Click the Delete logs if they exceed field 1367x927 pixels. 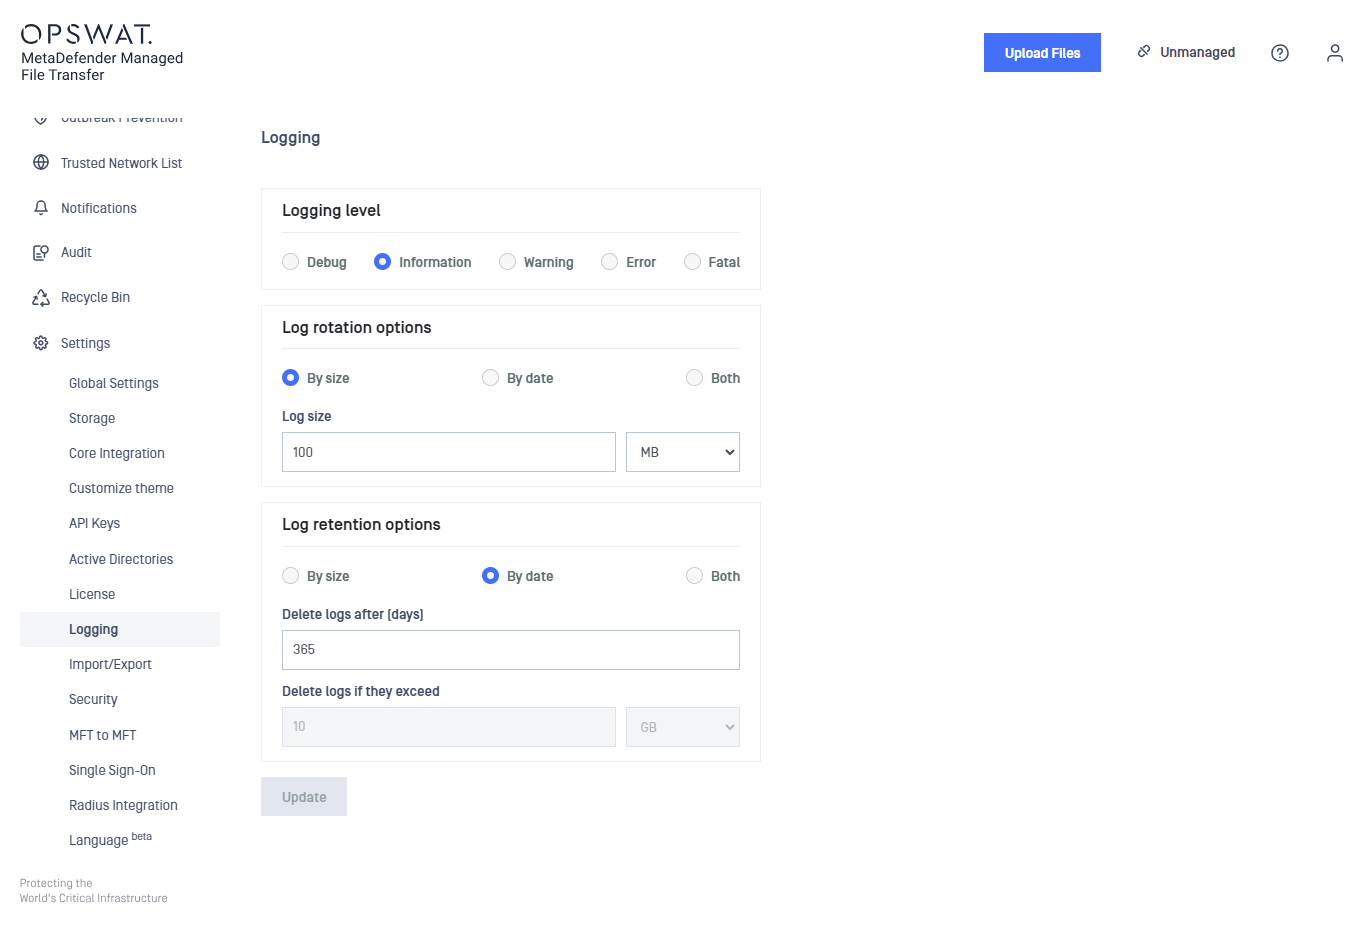(449, 727)
